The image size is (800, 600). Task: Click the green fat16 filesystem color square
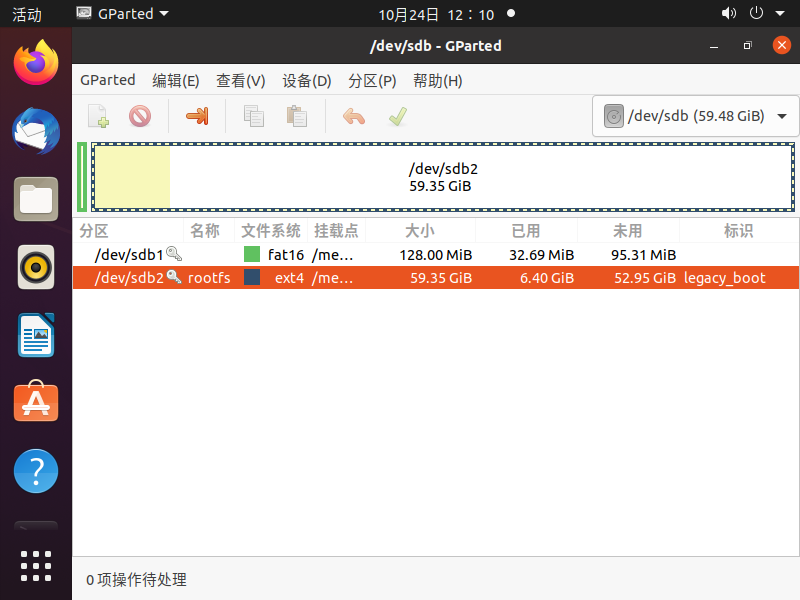(252, 254)
